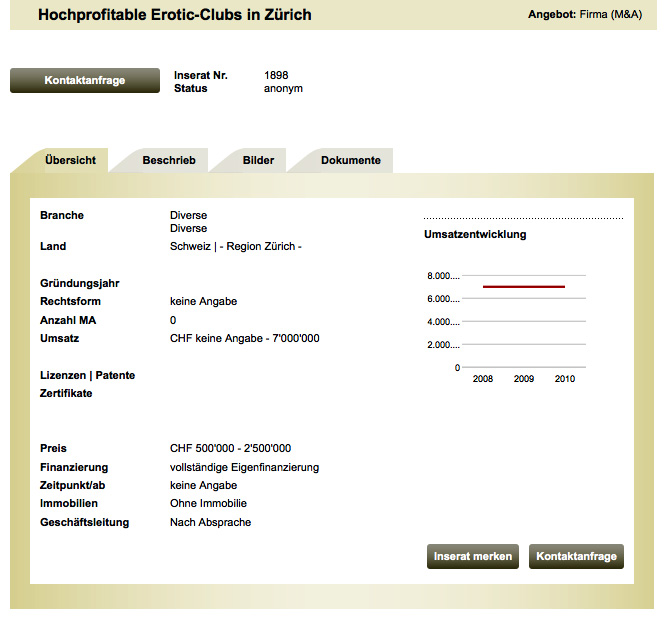664x620 pixels.
Task: Click the status value anonym
Action: tap(283, 88)
